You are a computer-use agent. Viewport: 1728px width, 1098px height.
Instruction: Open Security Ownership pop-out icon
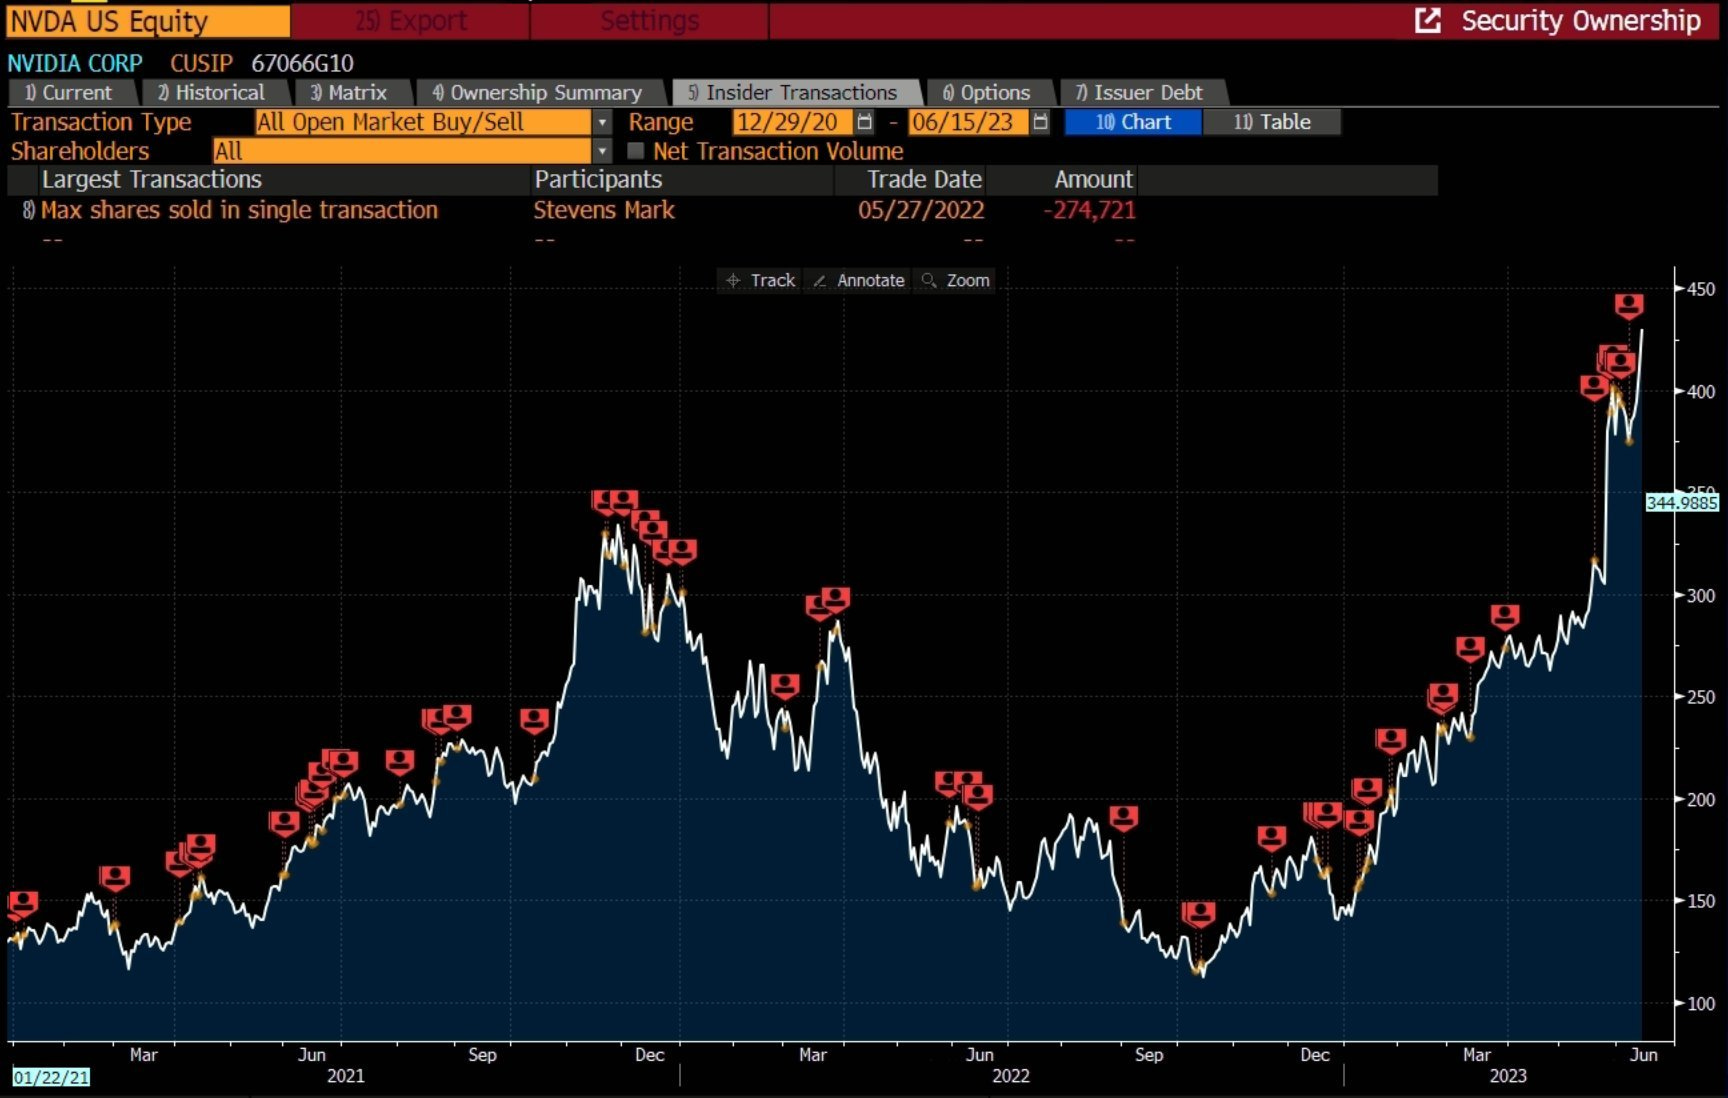[x=1428, y=20]
